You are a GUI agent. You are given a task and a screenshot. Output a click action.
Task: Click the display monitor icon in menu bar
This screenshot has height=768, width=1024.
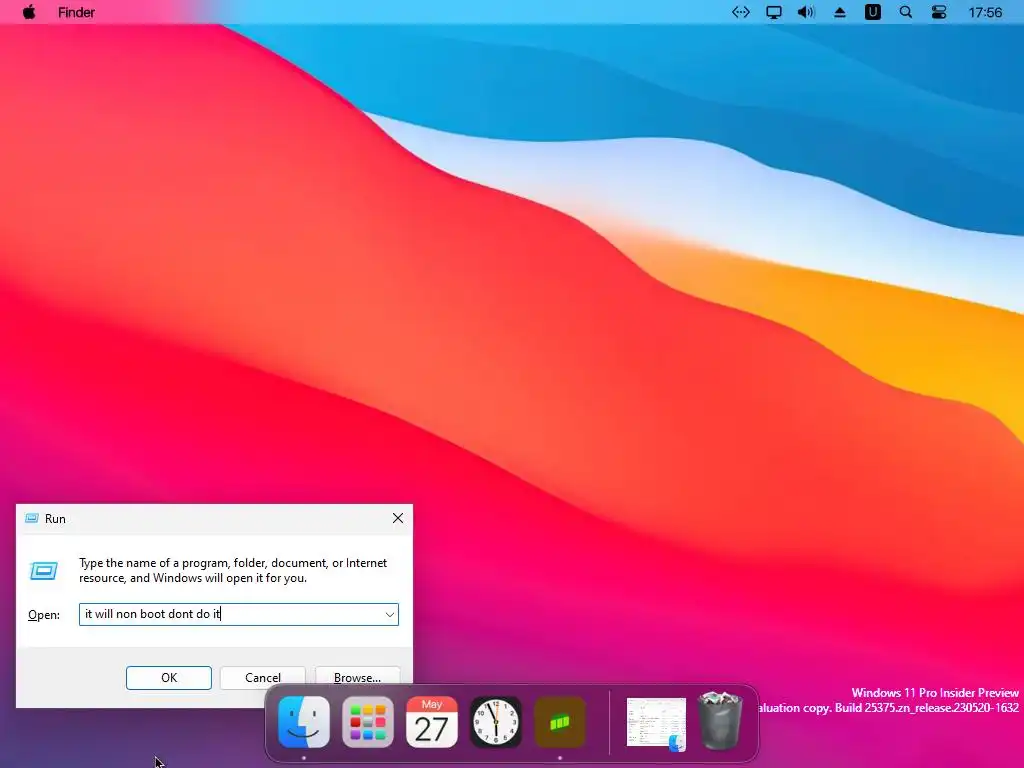774,12
